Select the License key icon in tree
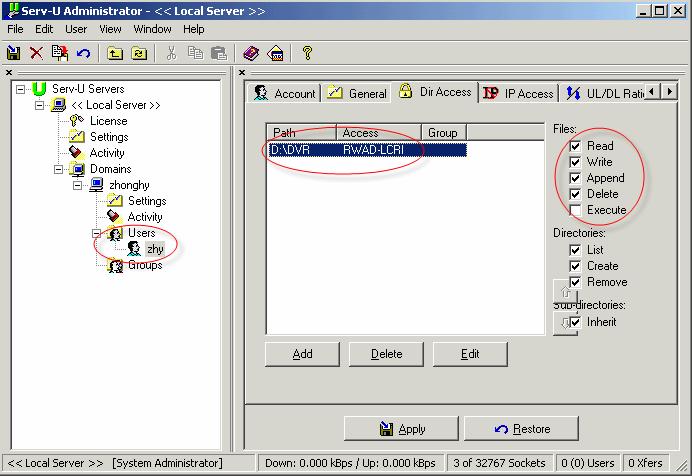Screen dimensions: 692x476 [x=77, y=120]
